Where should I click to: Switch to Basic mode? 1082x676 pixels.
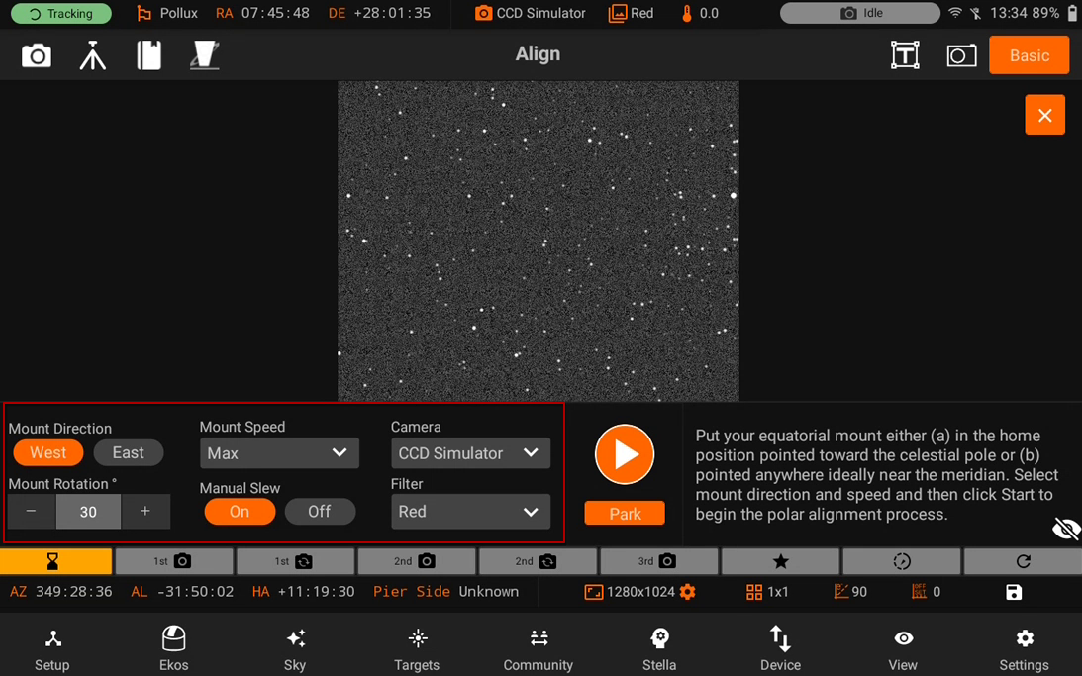coord(1029,55)
